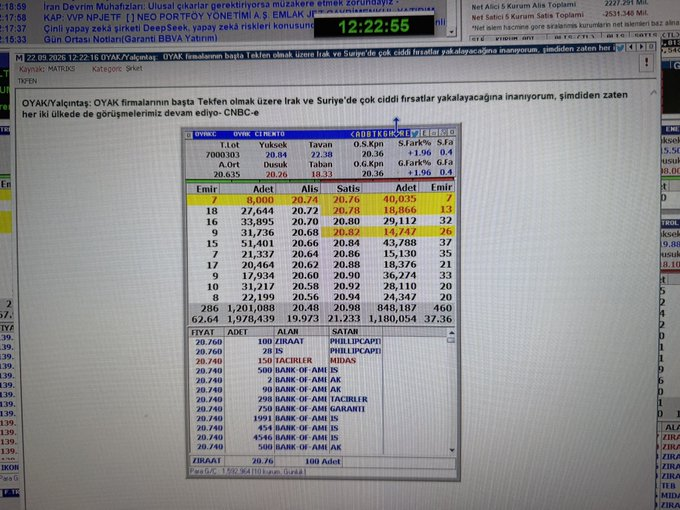Click the Yuksek value 20.84
The width and height of the screenshot is (680, 510).
pos(276,155)
